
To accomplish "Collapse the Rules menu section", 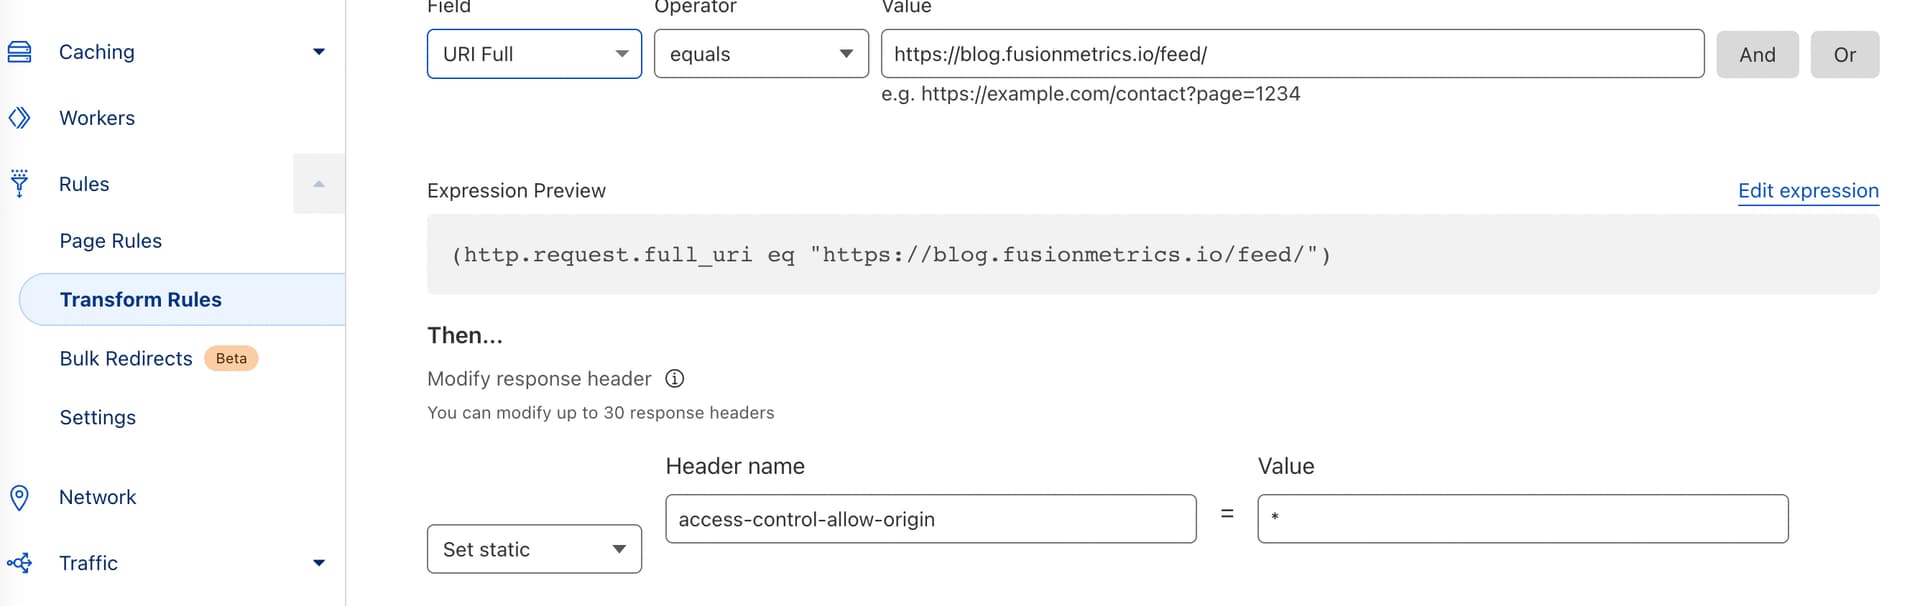I will pos(319,184).
